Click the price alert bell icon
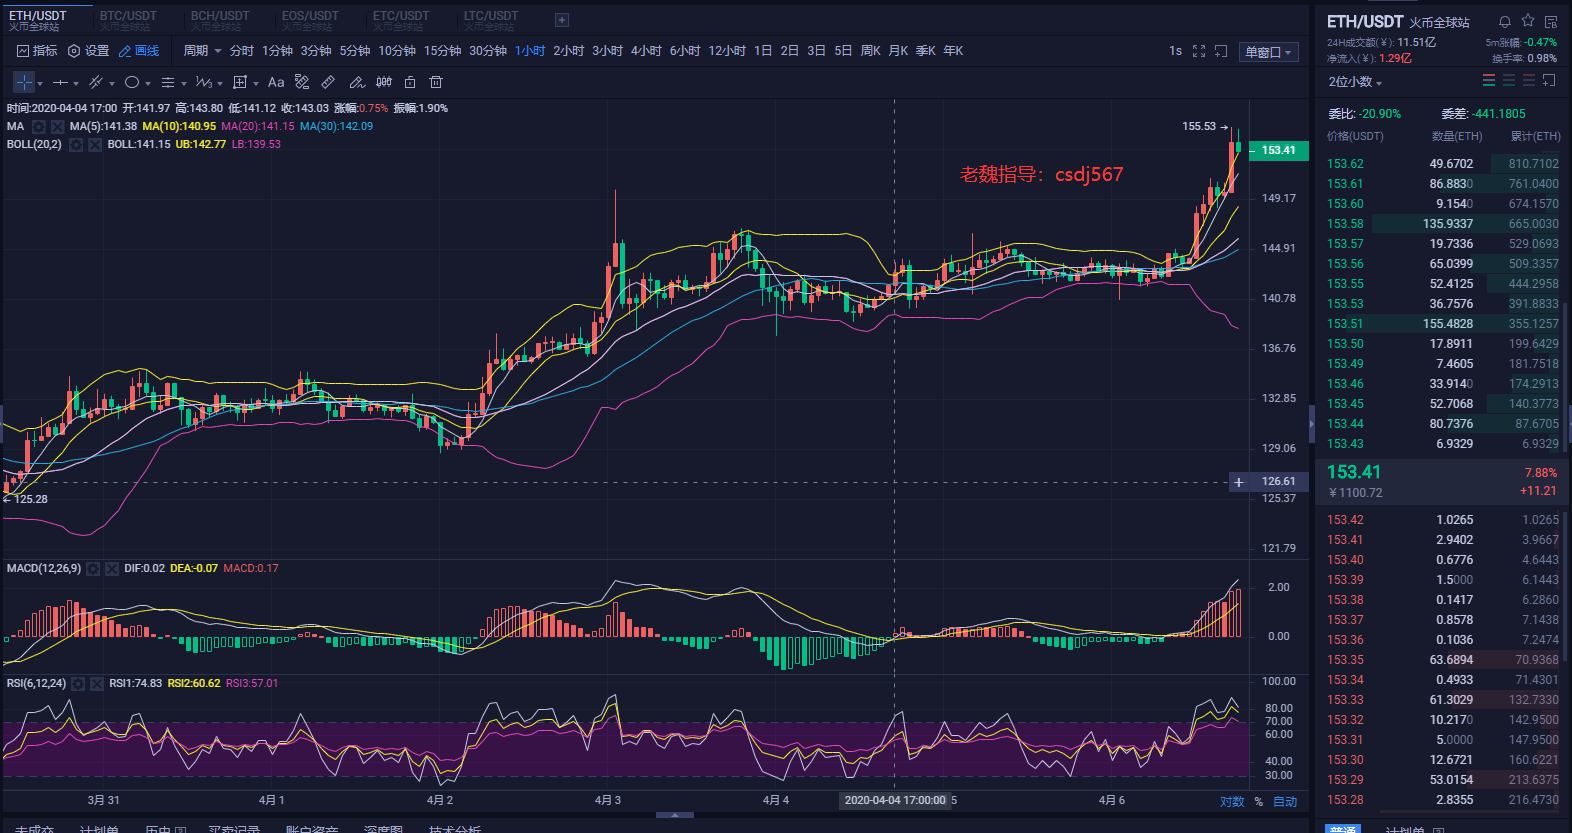The image size is (1572, 833). (x=1504, y=21)
